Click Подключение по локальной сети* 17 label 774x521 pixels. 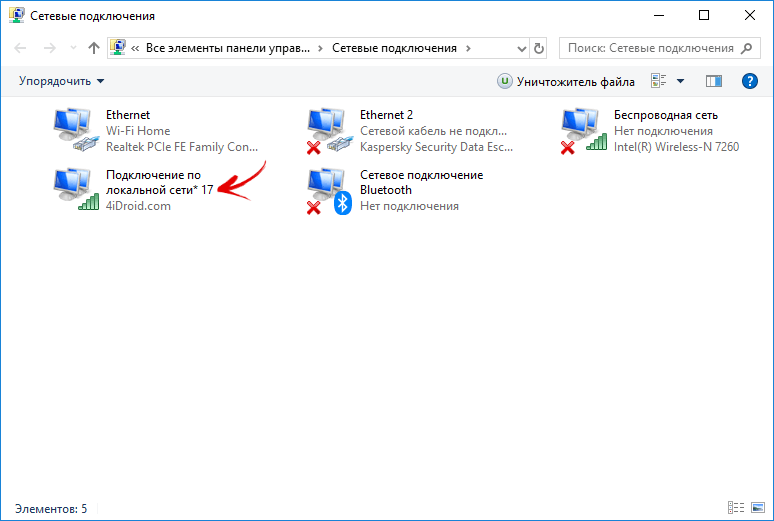point(159,182)
